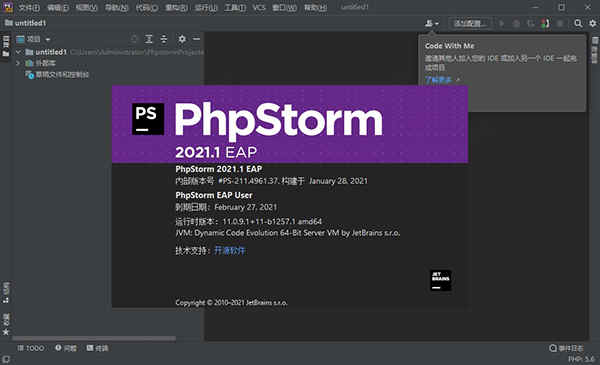Click the Debug toolbar icon

(x=516, y=24)
